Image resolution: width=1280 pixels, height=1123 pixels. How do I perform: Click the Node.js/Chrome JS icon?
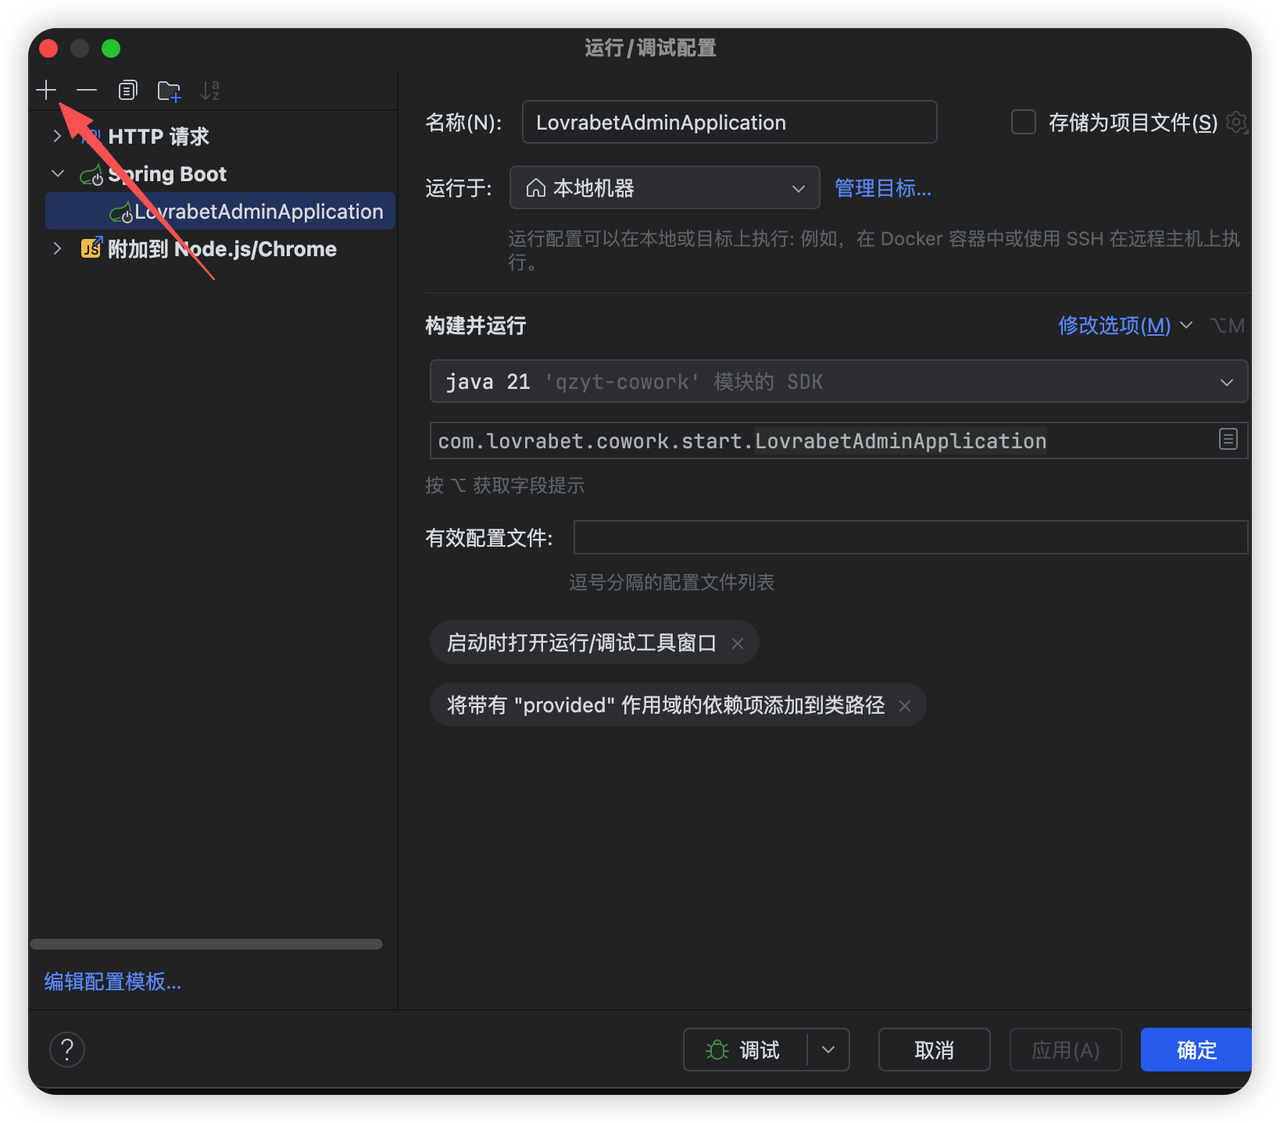pos(91,248)
